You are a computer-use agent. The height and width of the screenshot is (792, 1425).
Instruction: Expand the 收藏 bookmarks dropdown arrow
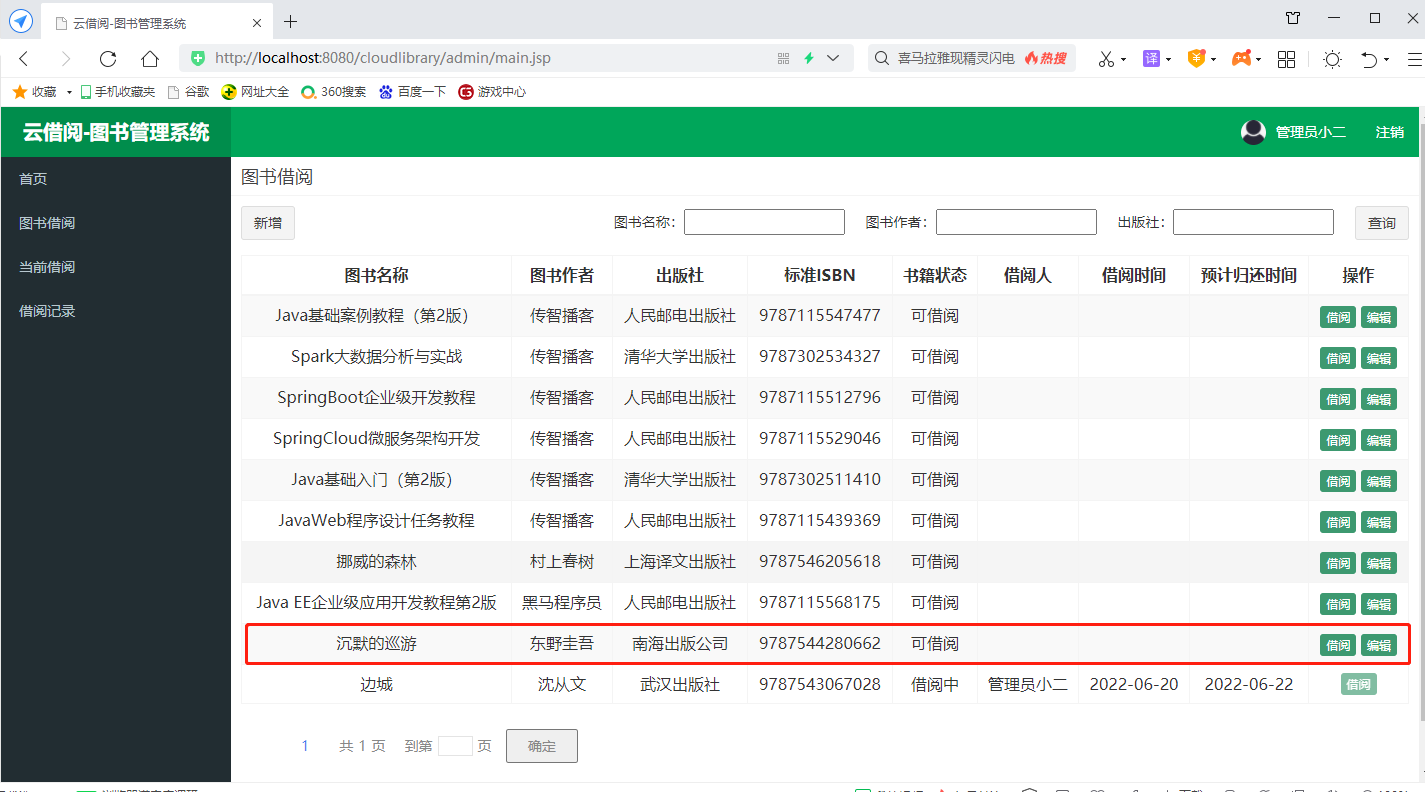(x=69, y=92)
